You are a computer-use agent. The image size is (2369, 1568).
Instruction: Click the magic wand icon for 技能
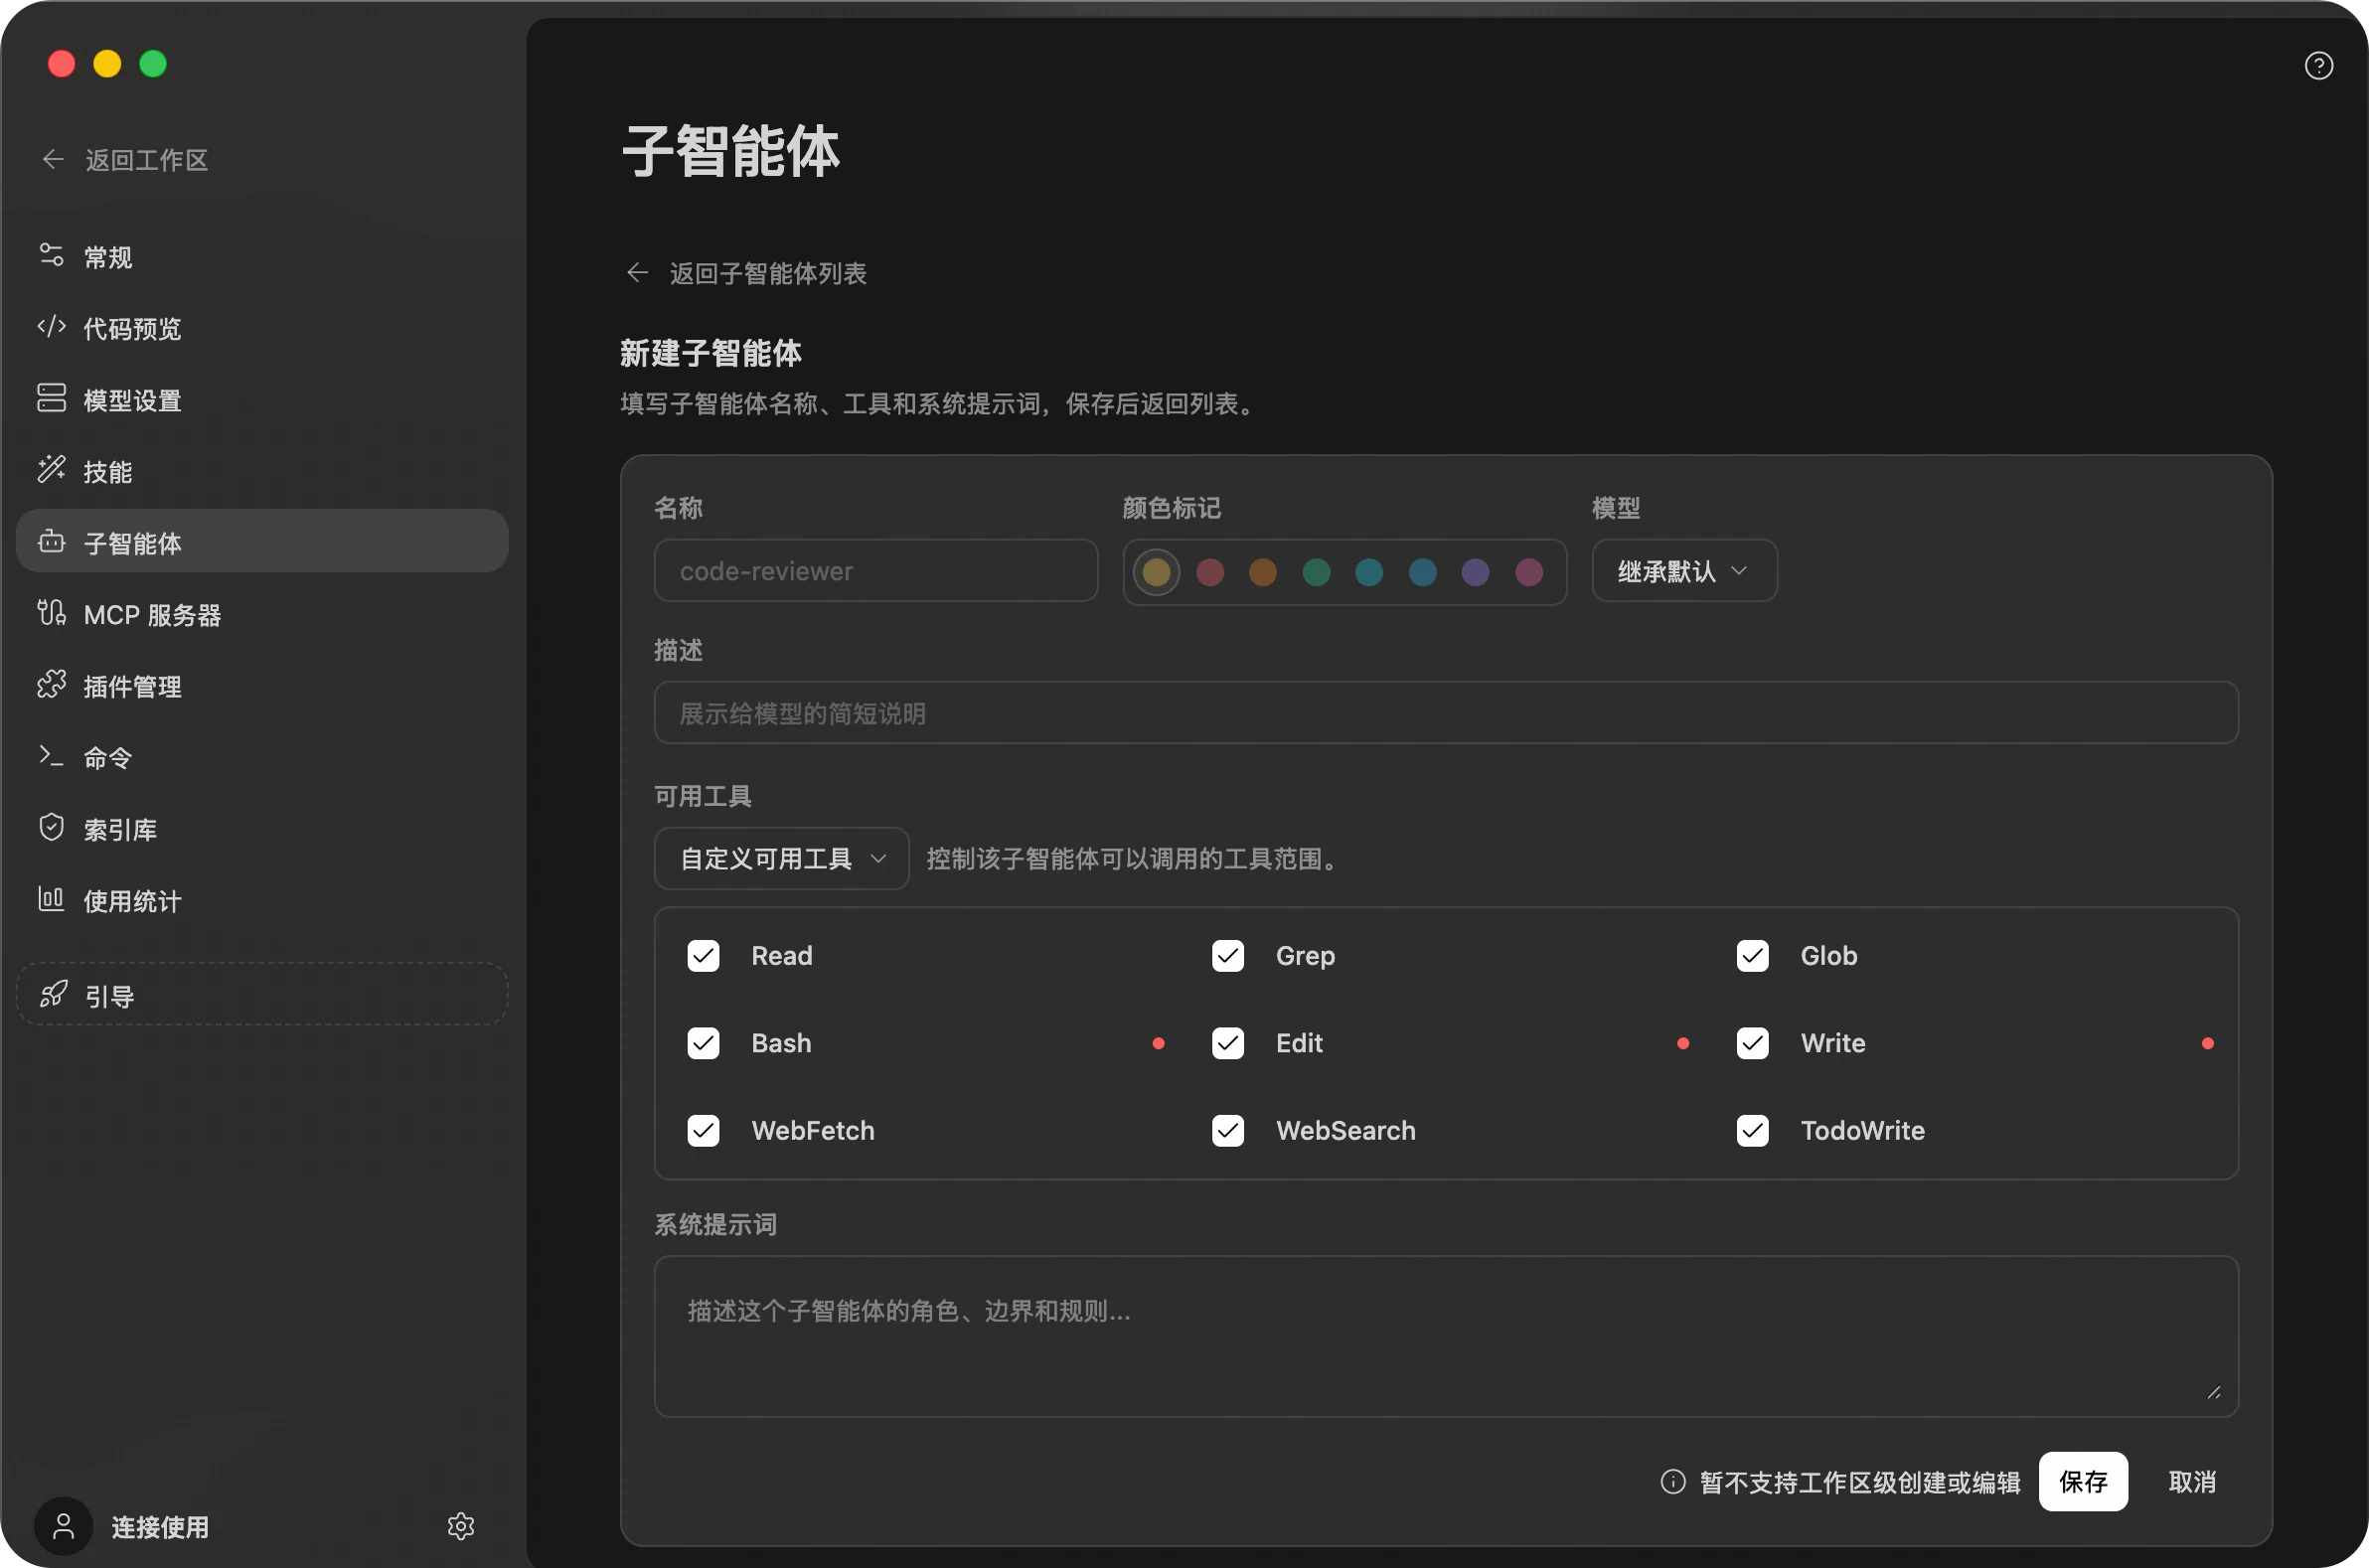51,470
